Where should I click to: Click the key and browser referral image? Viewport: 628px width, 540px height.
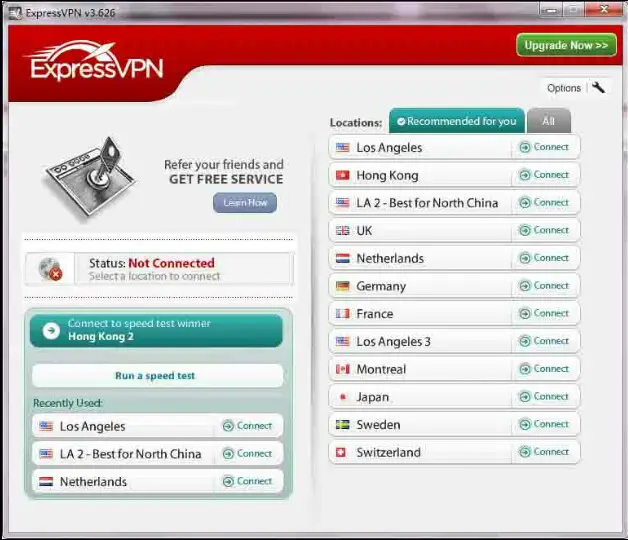coord(90,178)
